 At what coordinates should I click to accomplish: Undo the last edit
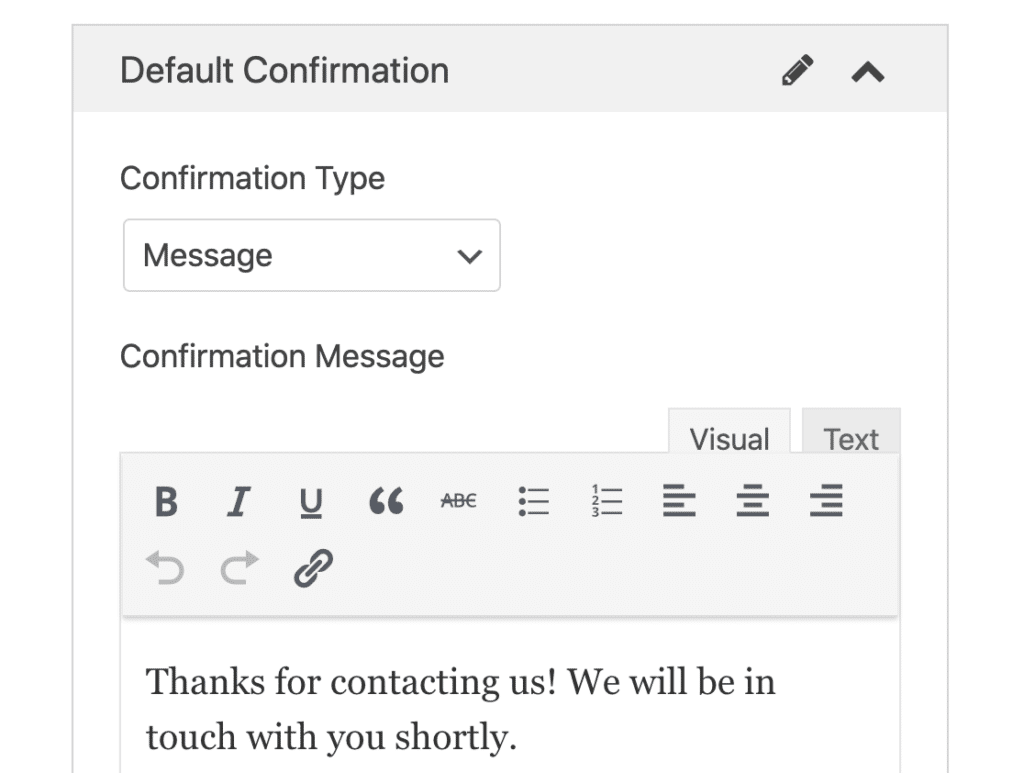(166, 568)
